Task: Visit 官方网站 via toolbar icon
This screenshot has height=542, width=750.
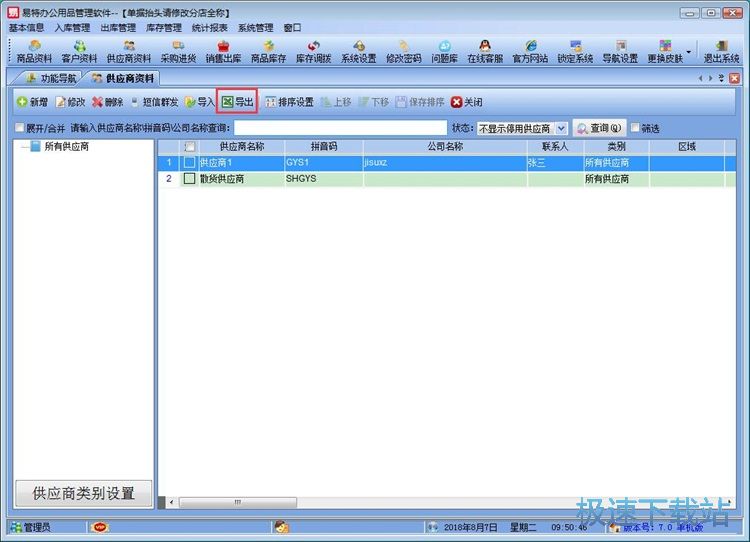Action: pyautogui.click(x=530, y=52)
